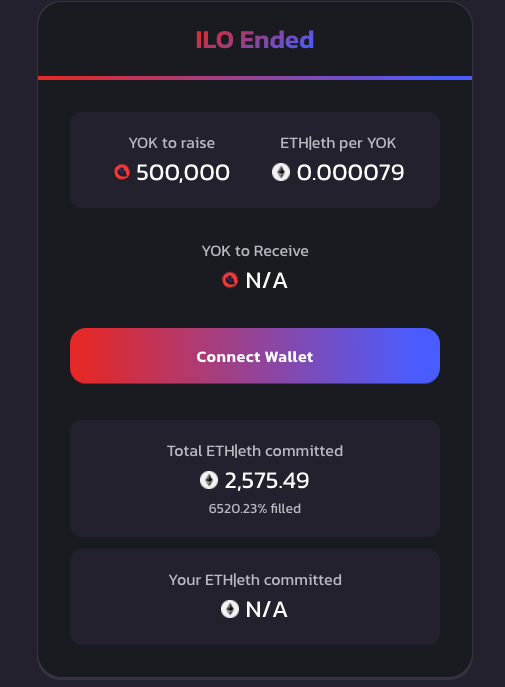Click the YOK to raise label
The image size is (505, 687).
click(x=172, y=143)
